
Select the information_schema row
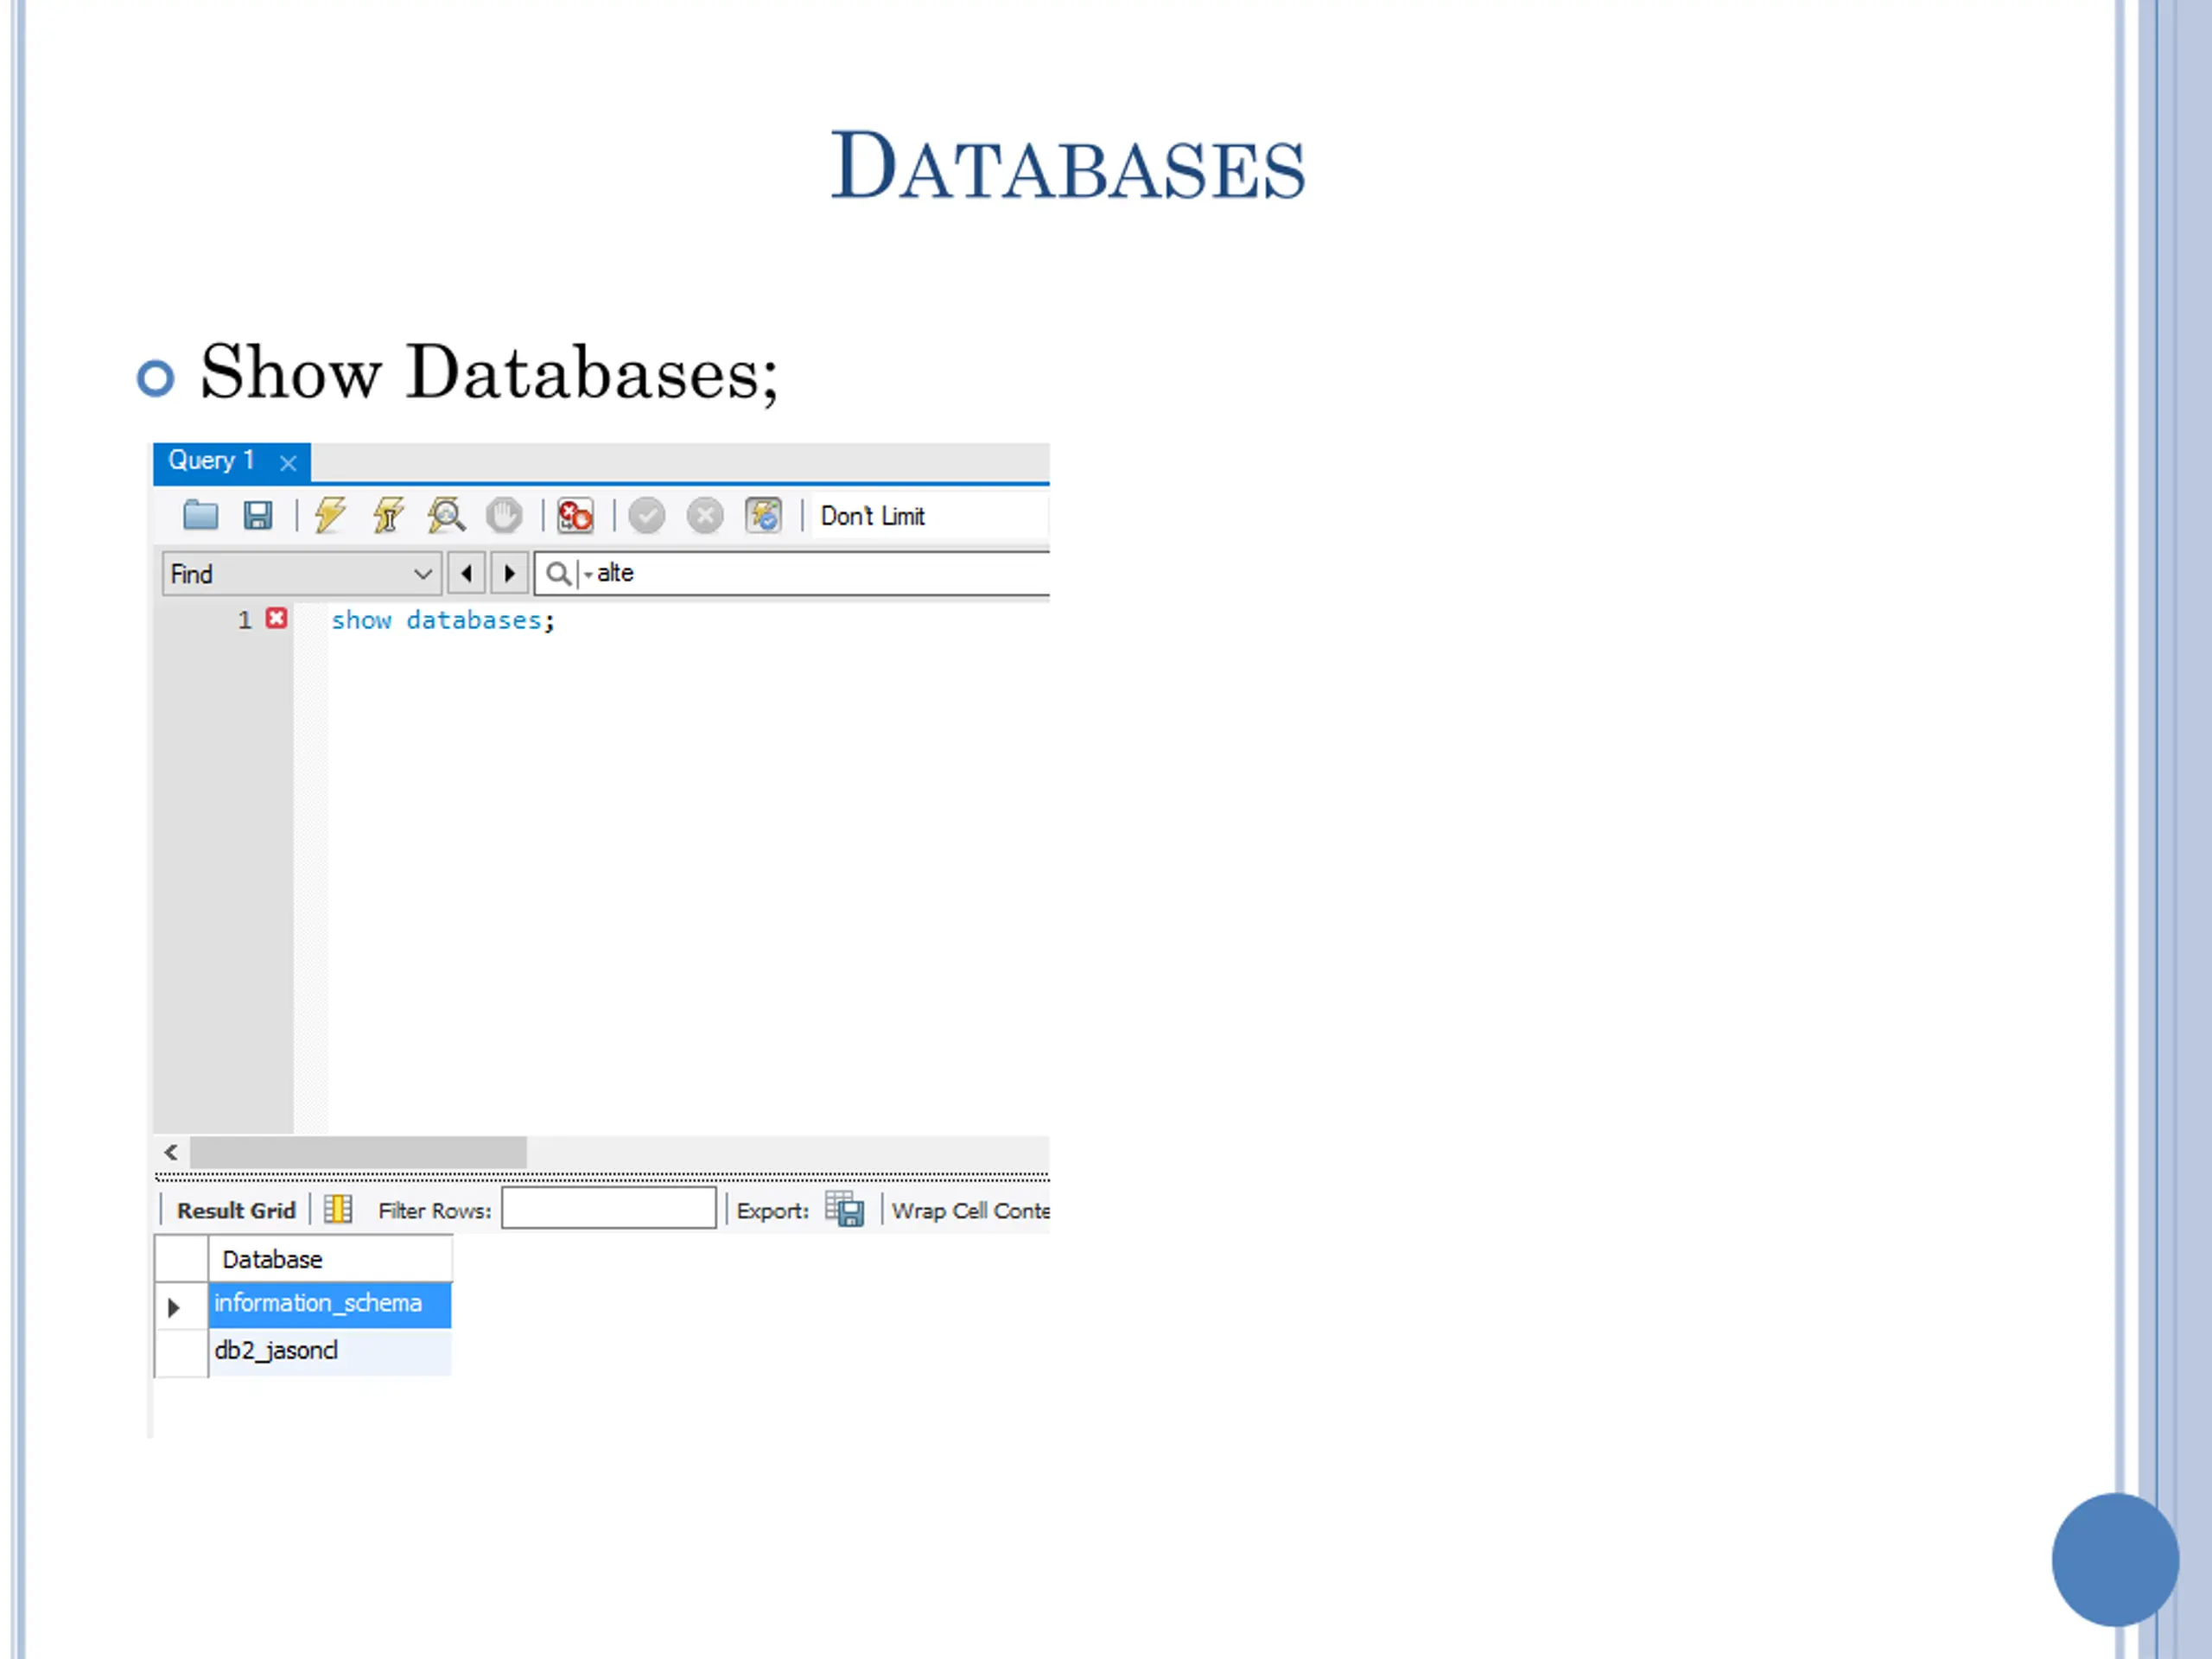coord(330,1304)
